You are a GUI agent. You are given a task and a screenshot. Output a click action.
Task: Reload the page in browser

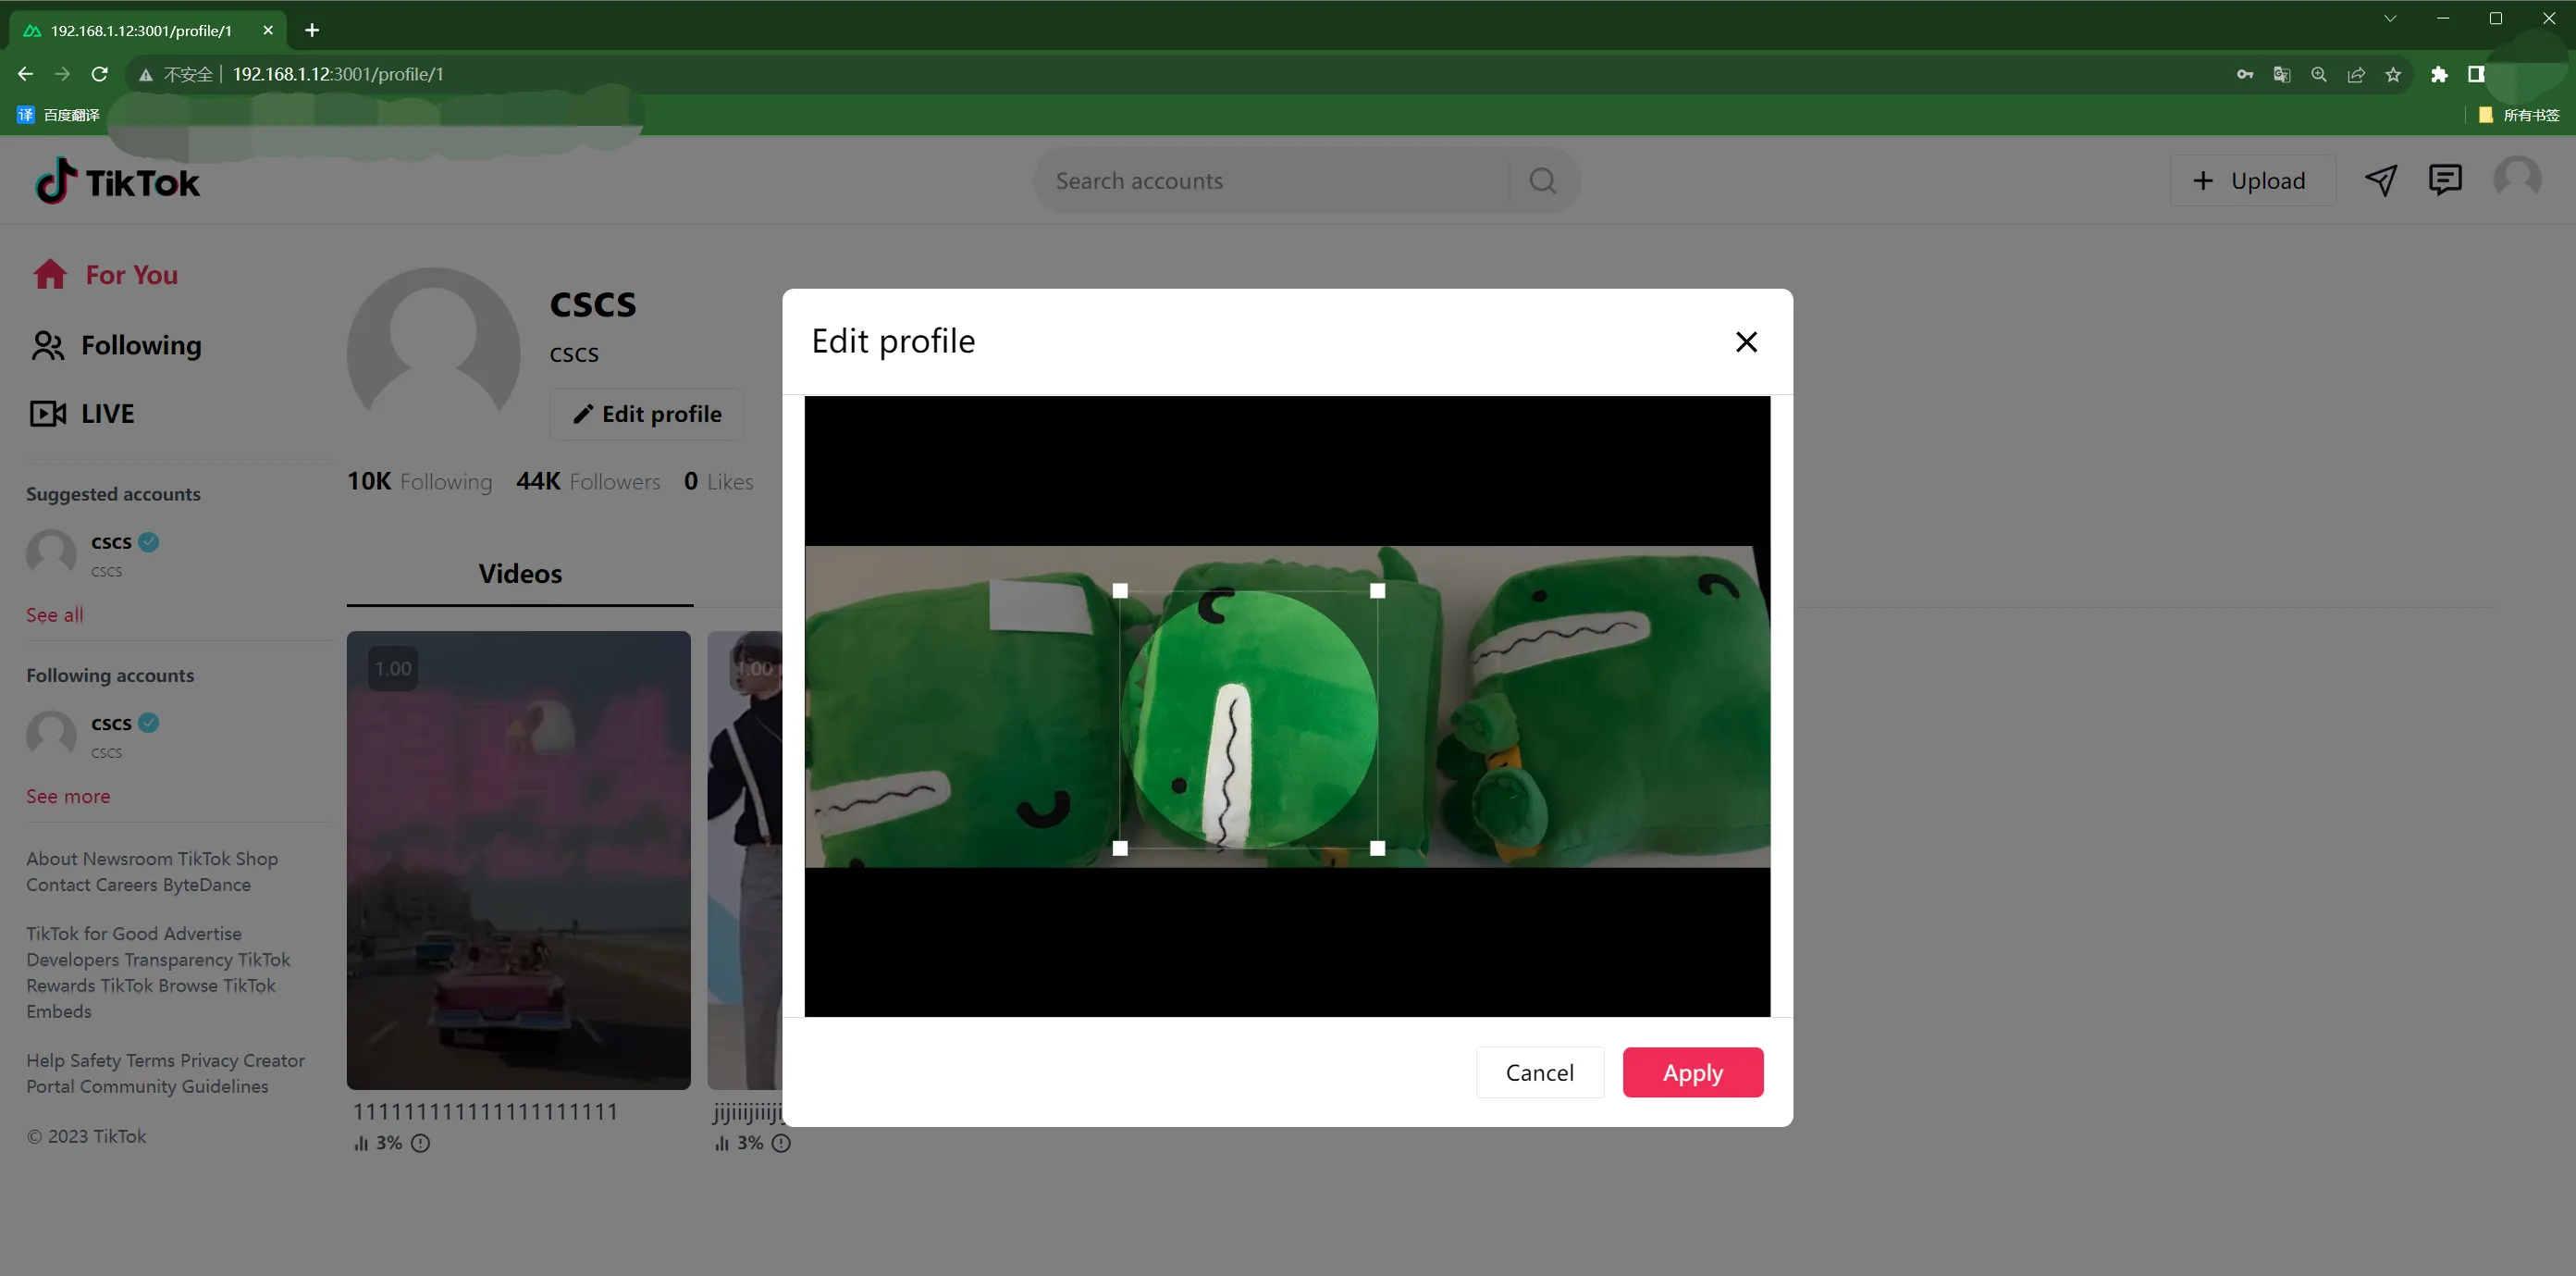coord(99,74)
